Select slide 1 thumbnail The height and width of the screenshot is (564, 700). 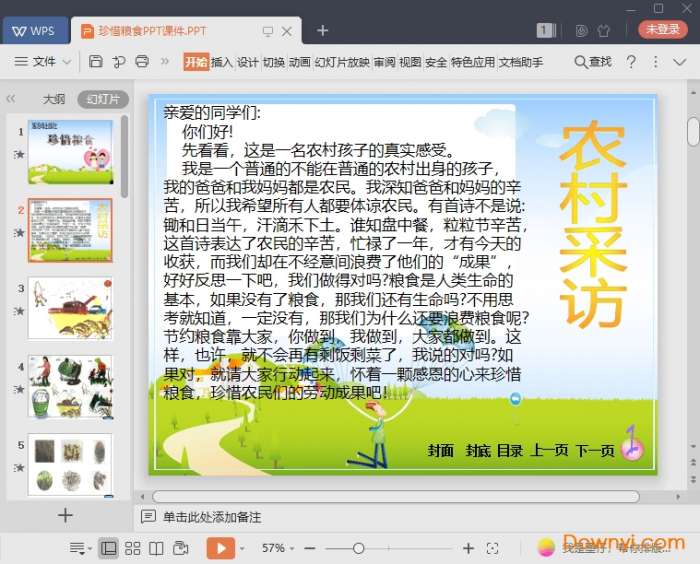coord(70,152)
